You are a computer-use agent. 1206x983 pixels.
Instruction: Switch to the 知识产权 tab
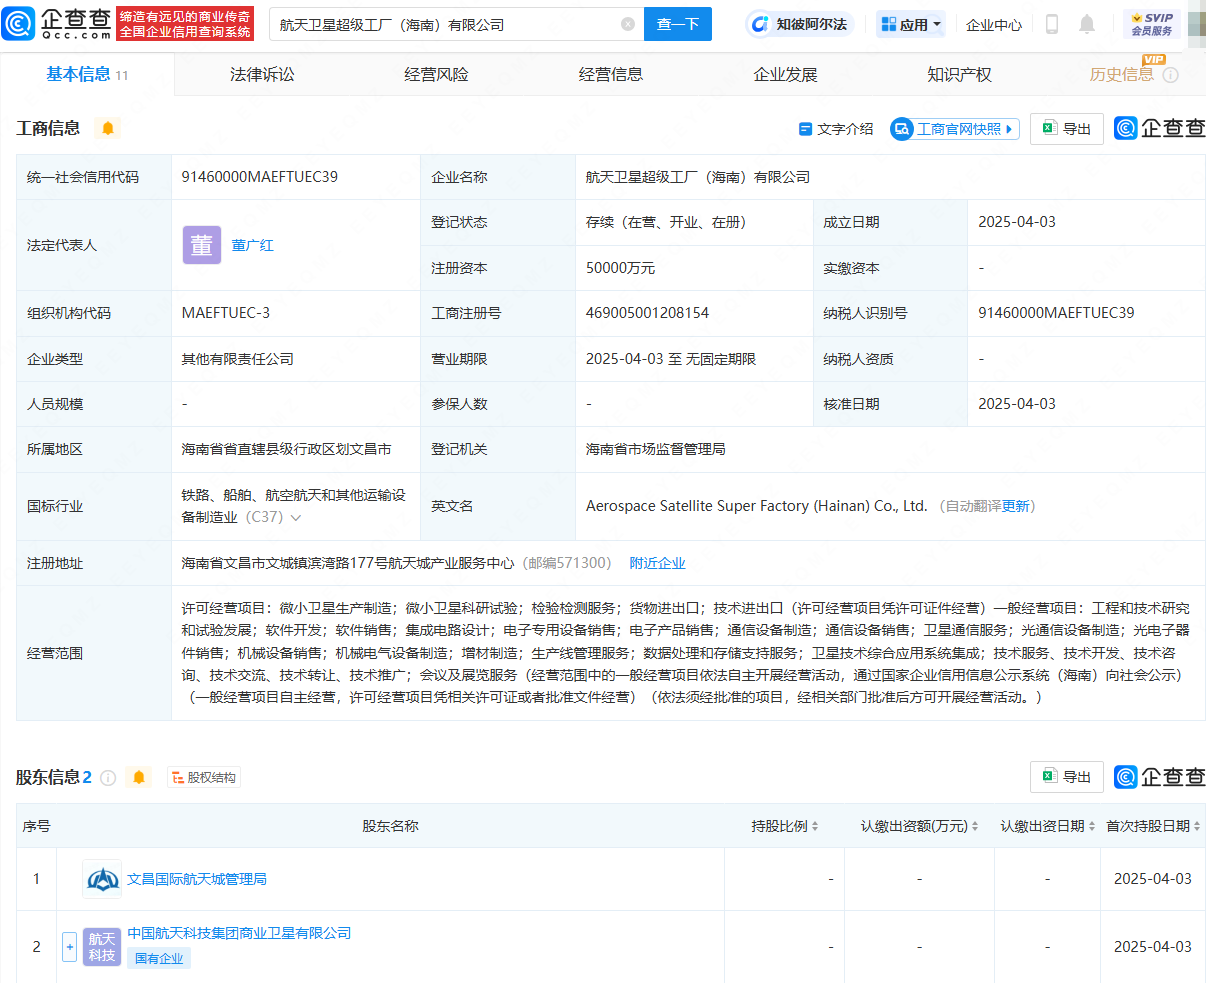959,75
